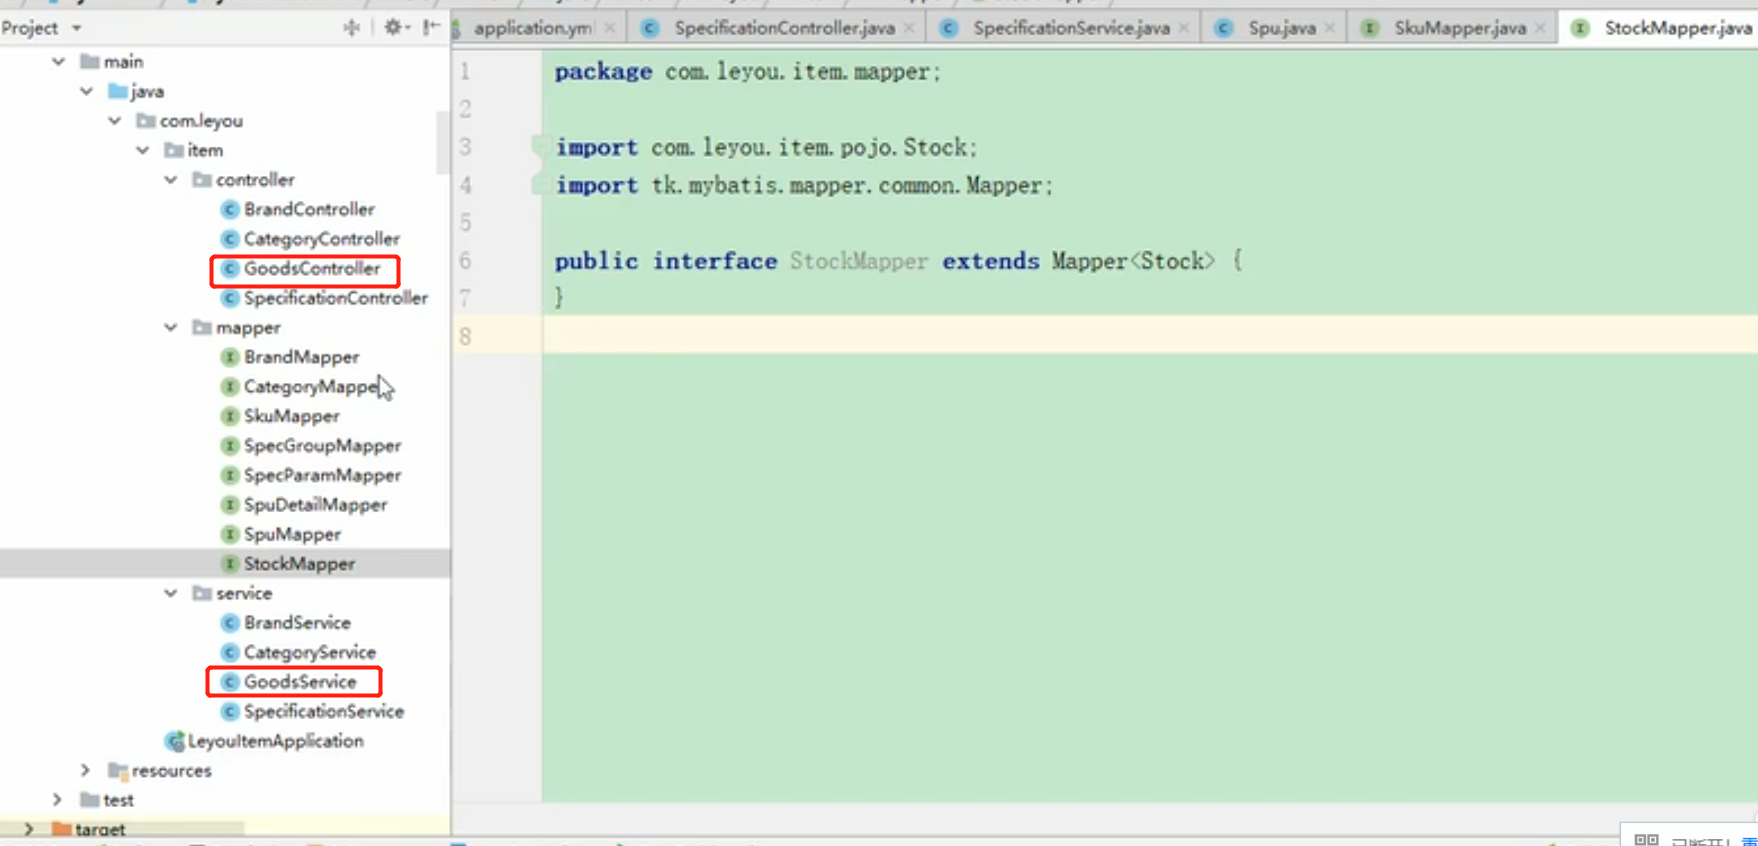Click the StockMapper interface icon in tree
Viewport: 1758px width, 846px height.
(x=230, y=563)
